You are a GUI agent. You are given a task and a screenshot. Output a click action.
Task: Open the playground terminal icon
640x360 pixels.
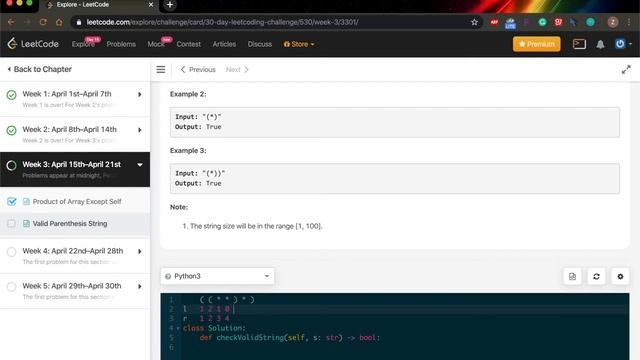pyautogui.click(x=579, y=44)
